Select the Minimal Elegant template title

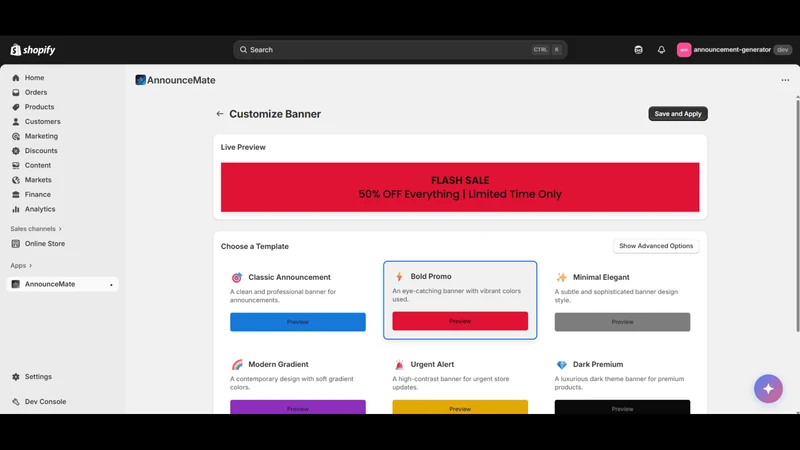pyautogui.click(x=601, y=277)
